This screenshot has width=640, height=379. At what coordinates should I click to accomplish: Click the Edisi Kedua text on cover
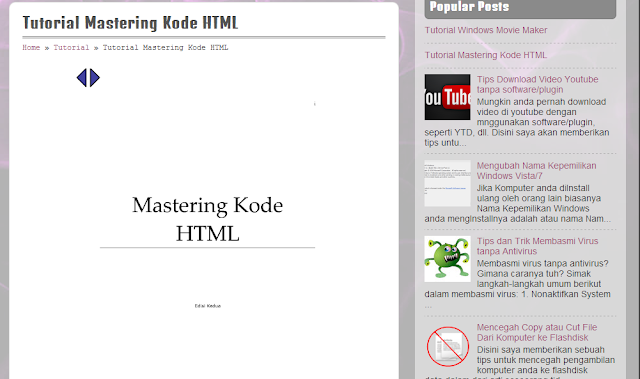(208, 306)
